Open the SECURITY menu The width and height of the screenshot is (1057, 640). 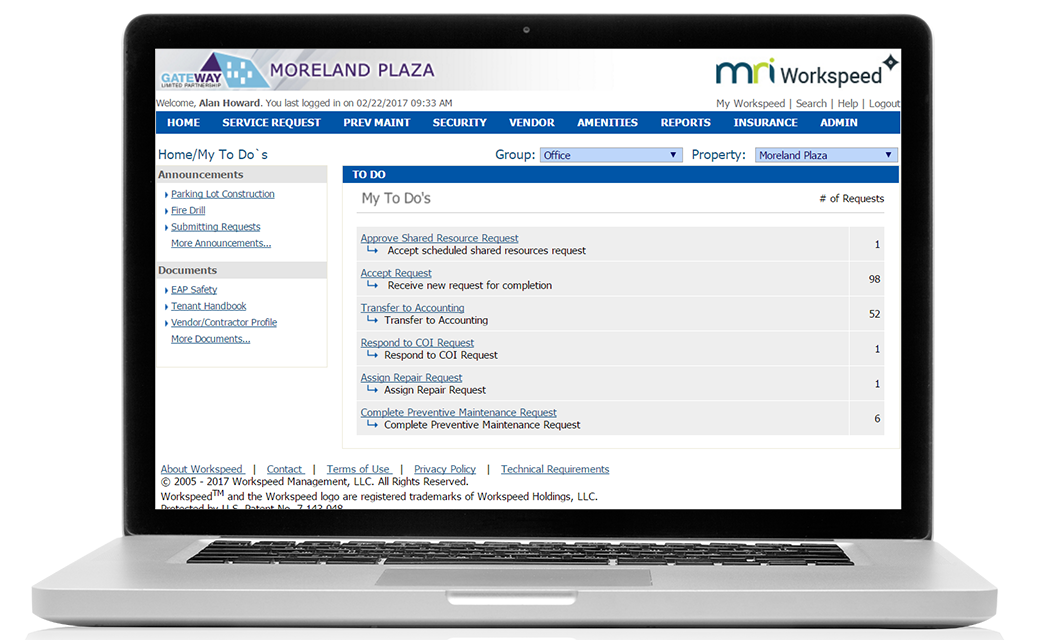[460, 123]
